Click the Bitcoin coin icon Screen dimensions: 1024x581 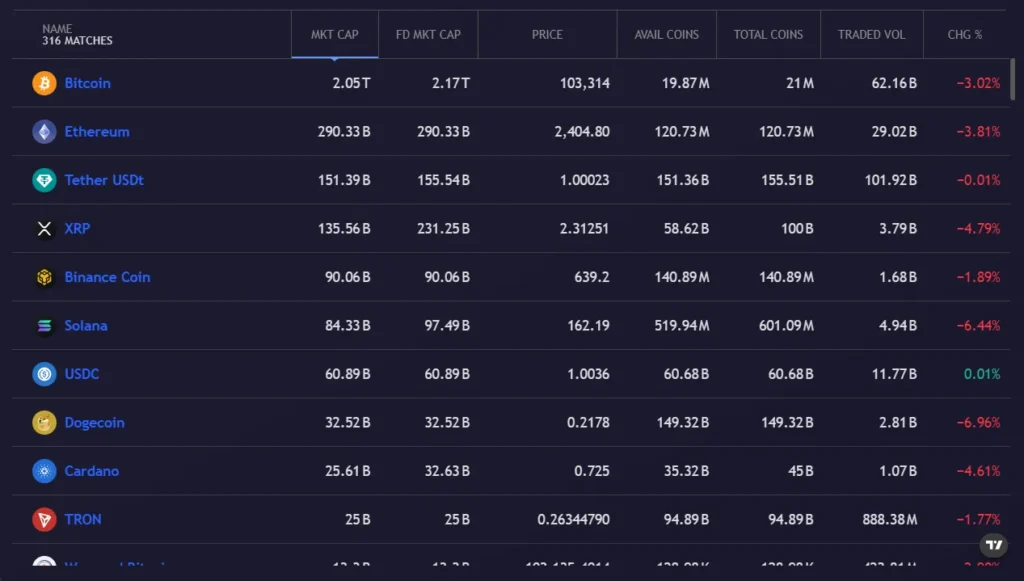(44, 83)
